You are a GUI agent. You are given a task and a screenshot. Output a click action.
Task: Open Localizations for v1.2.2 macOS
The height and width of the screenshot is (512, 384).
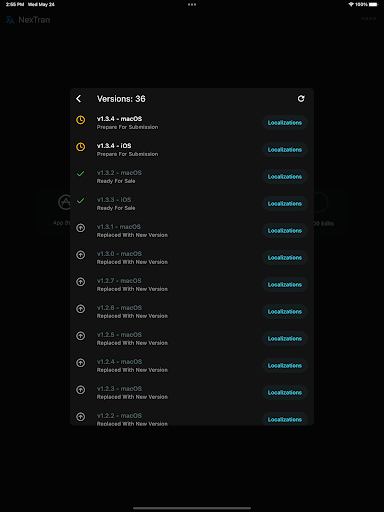(x=285, y=419)
